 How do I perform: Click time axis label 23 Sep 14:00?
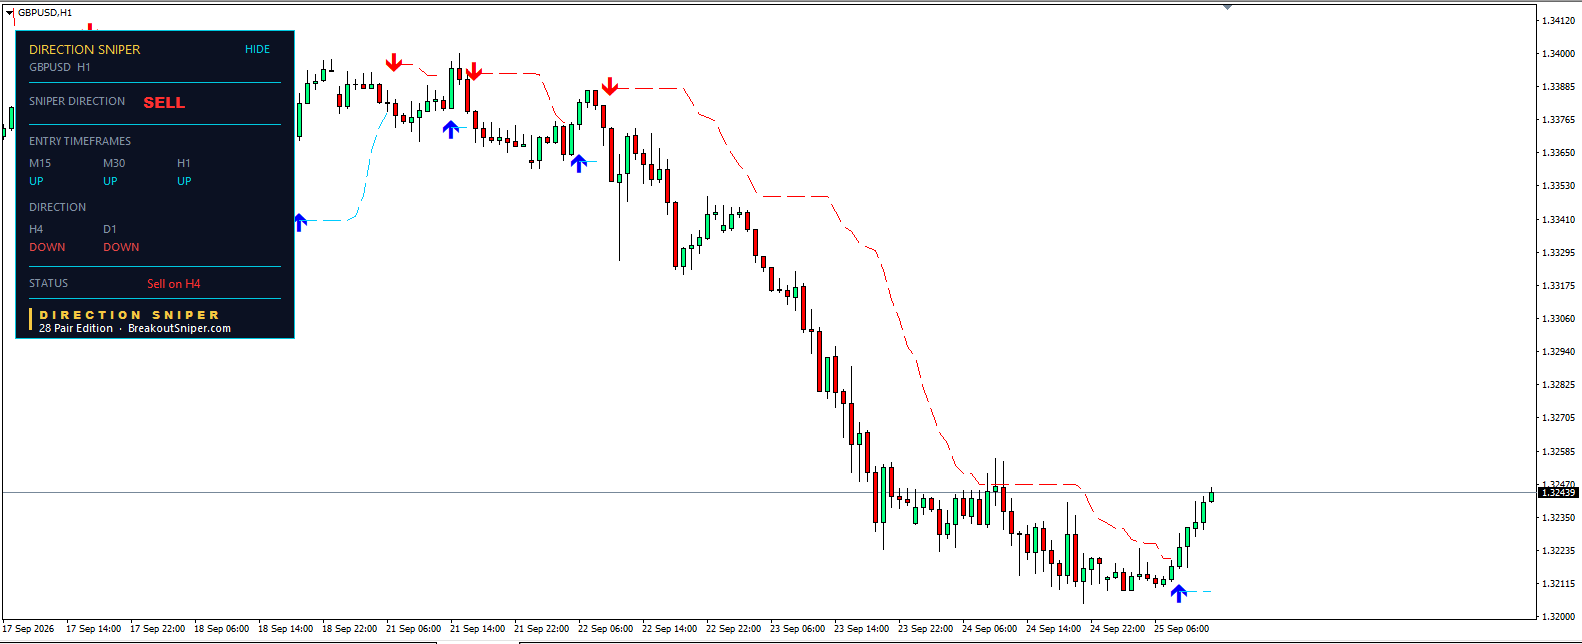(861, 629)
